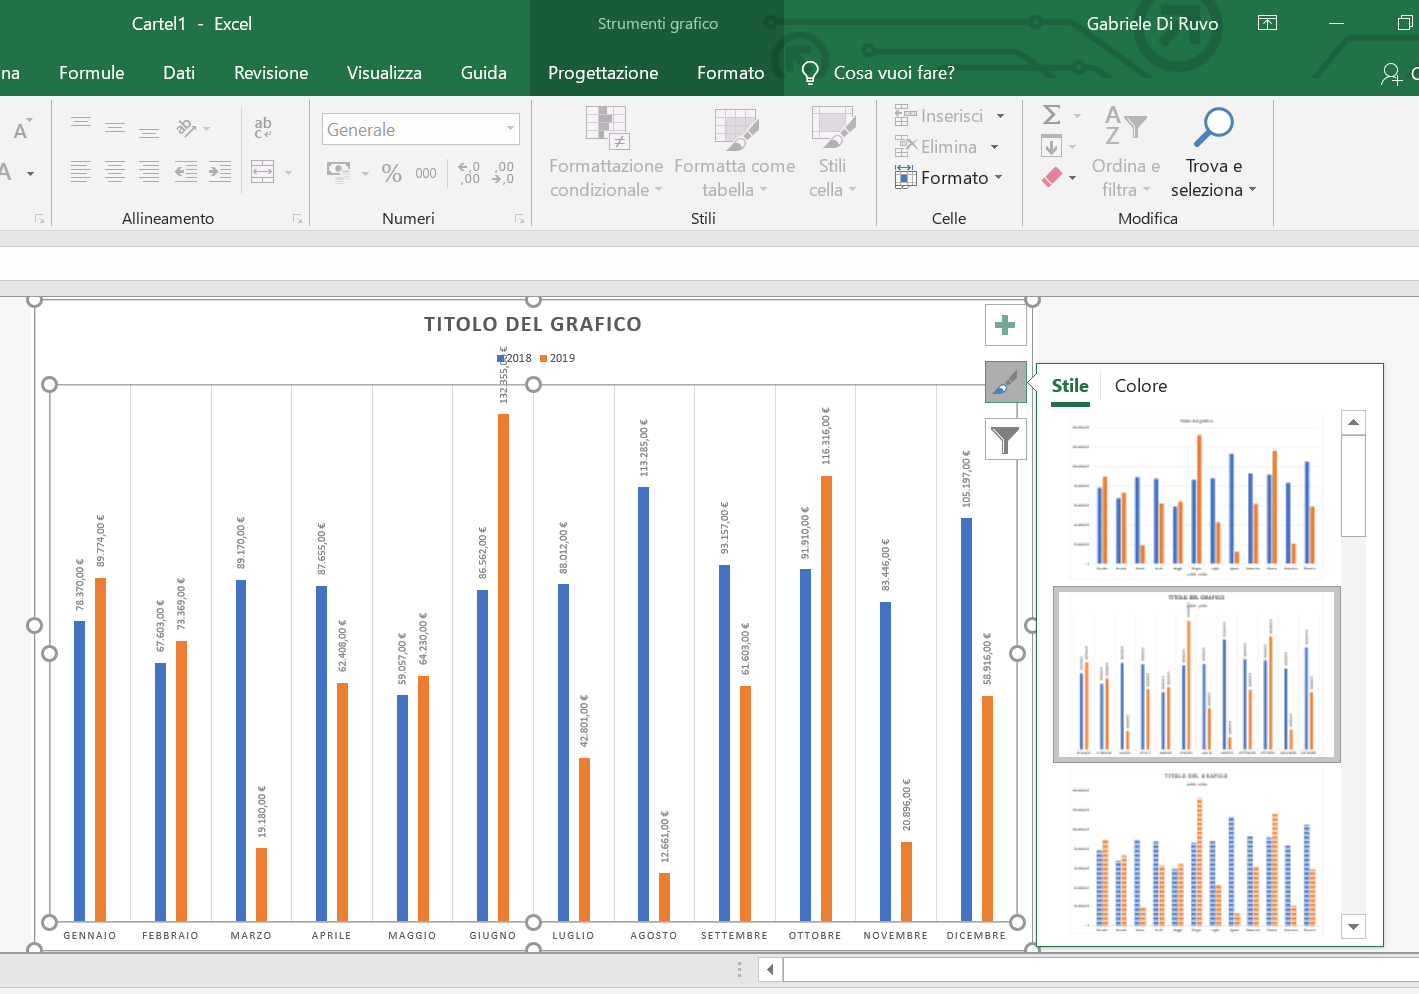The width and height of the screenshot is (1419, 994).
Task: Open the Numeri dialog launcher
Action: pyautogui.click(x=520, y=218)
